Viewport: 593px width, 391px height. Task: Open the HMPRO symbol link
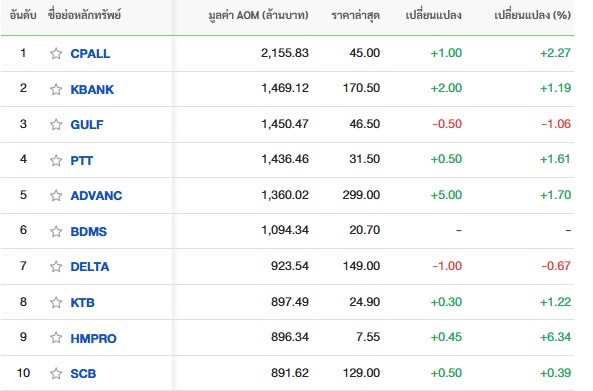[x=93, y=338]
